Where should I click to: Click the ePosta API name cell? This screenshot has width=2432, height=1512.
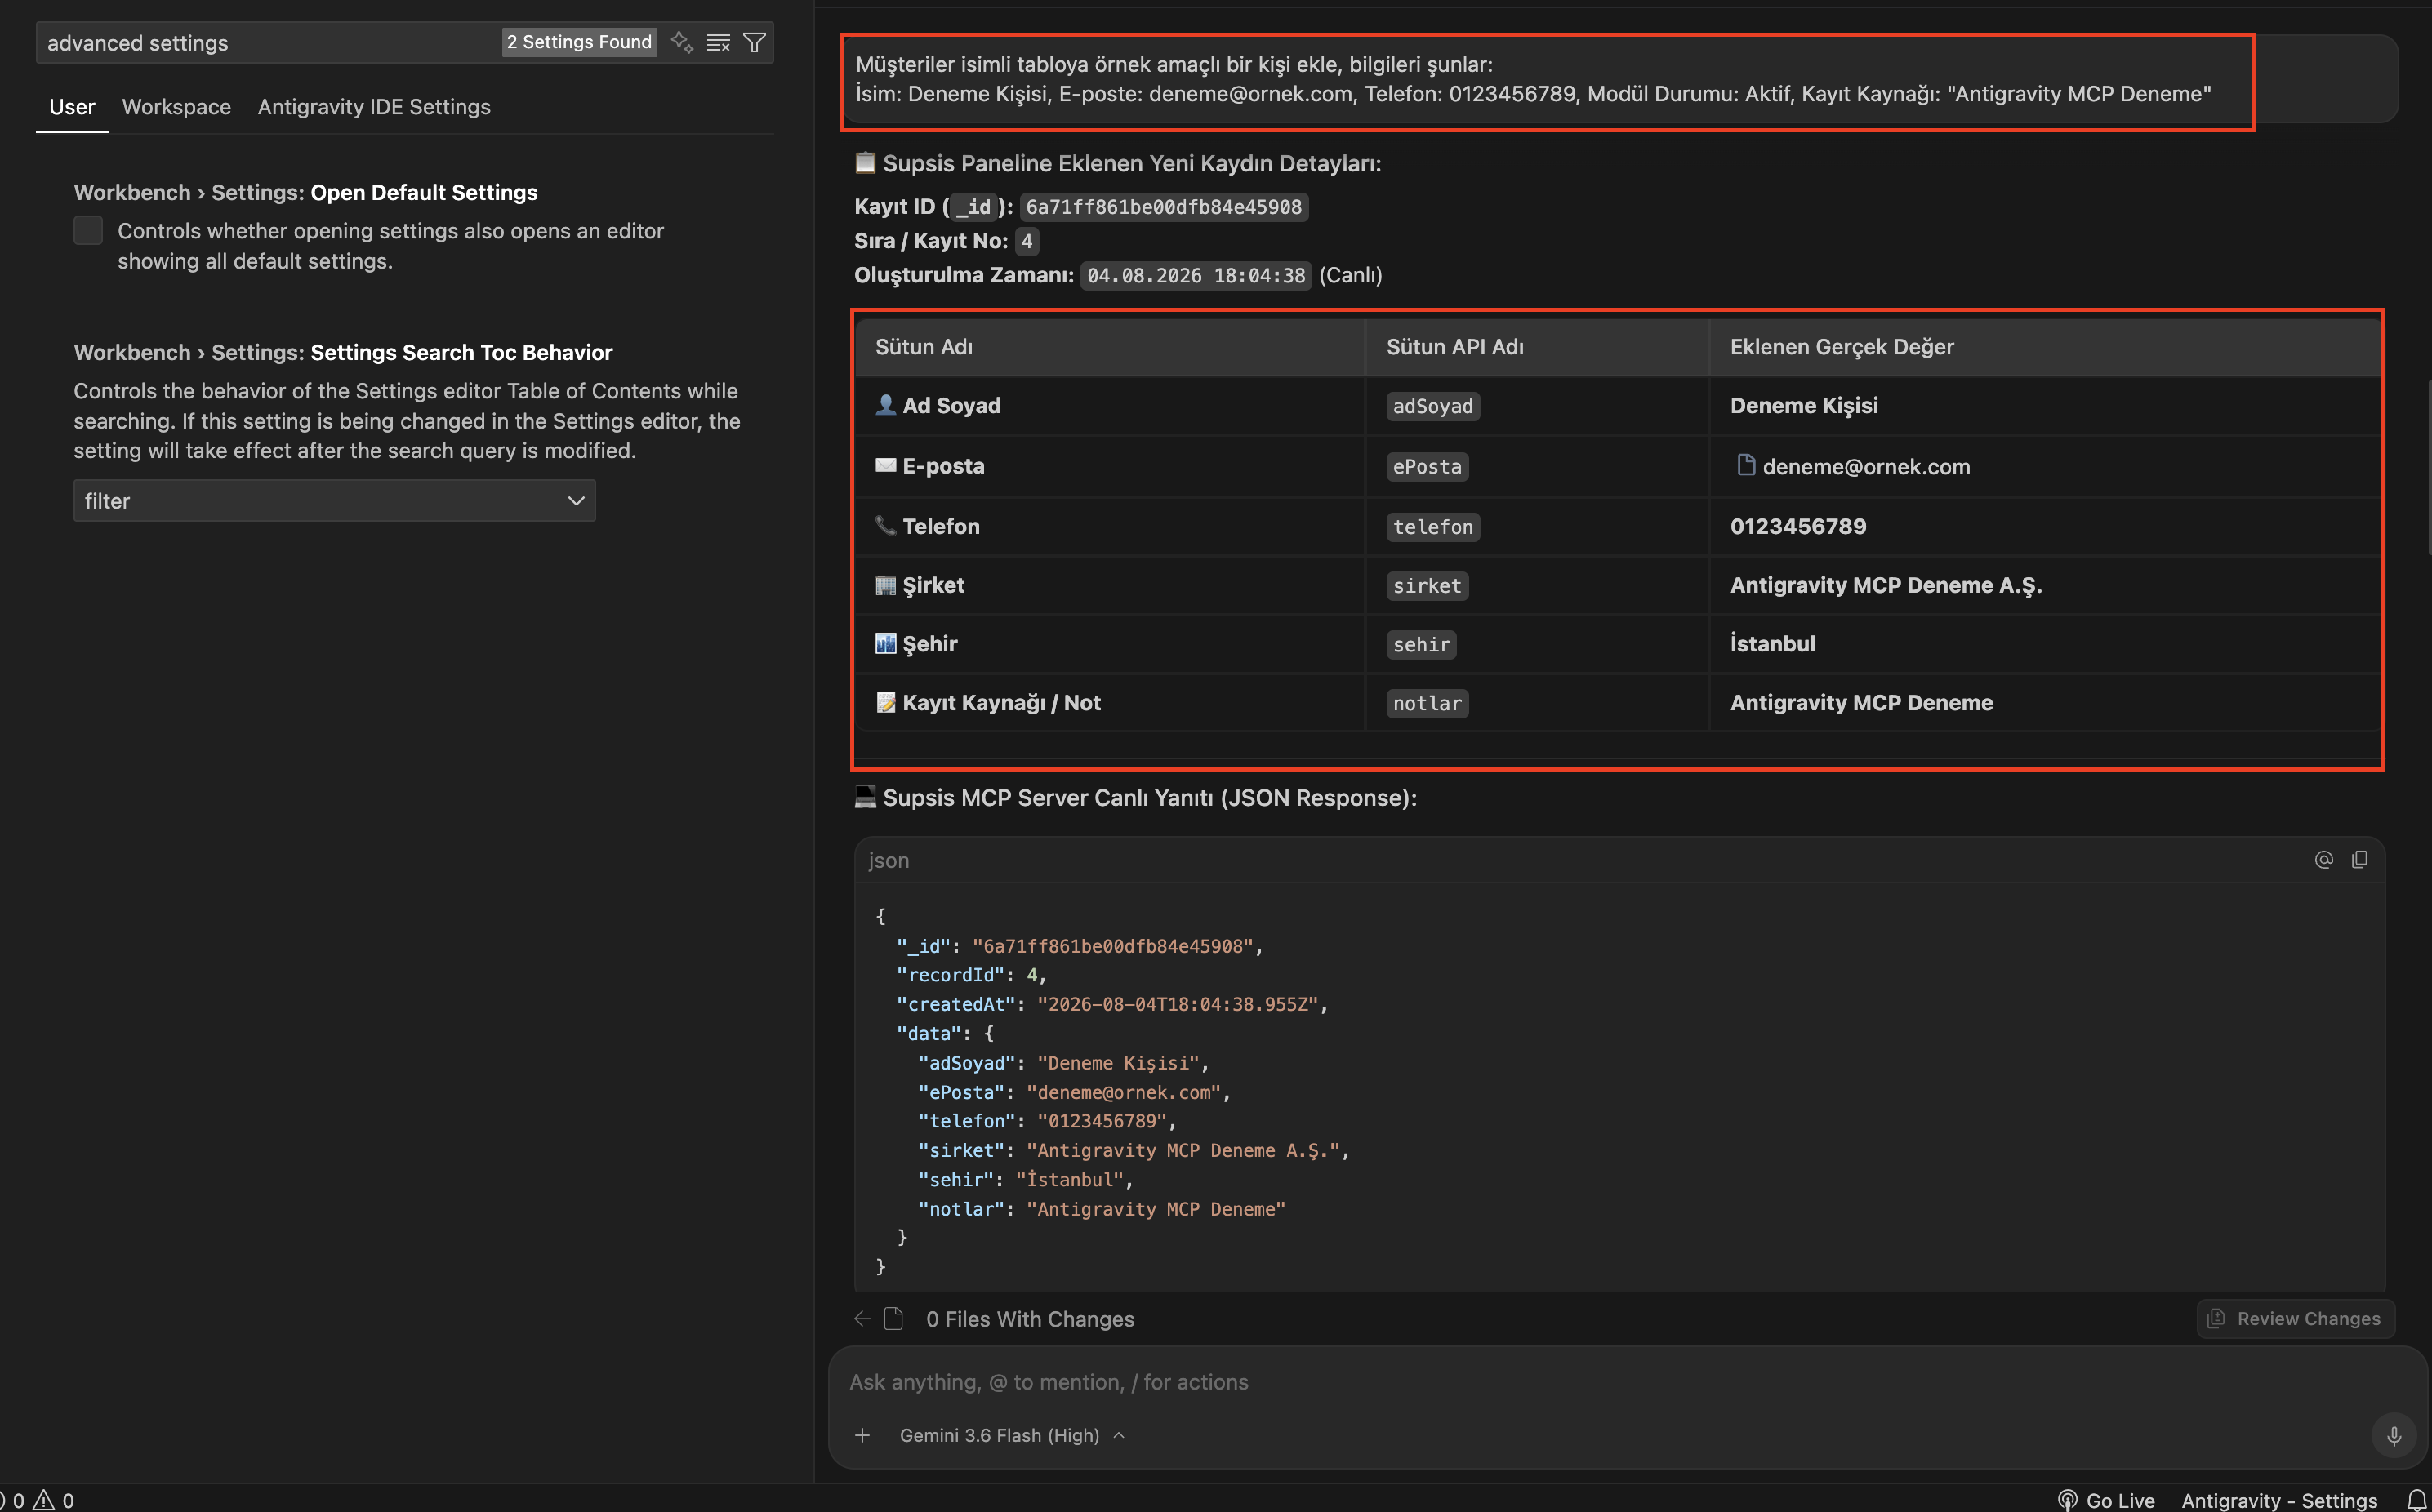(x=1427, y=467)
